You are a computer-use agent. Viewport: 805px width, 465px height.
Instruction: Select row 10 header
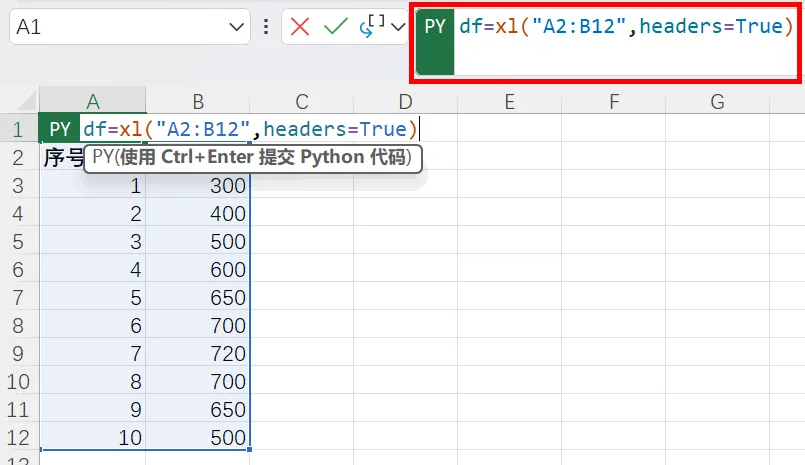pos(18,381)
